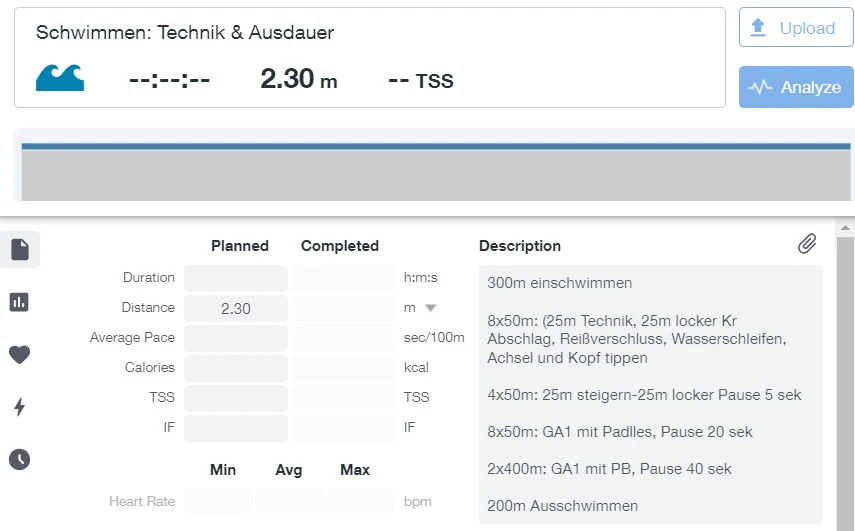Open the power lightning bolt tab
The width and height of the screenshot is (855, 531).
[20, 407]
